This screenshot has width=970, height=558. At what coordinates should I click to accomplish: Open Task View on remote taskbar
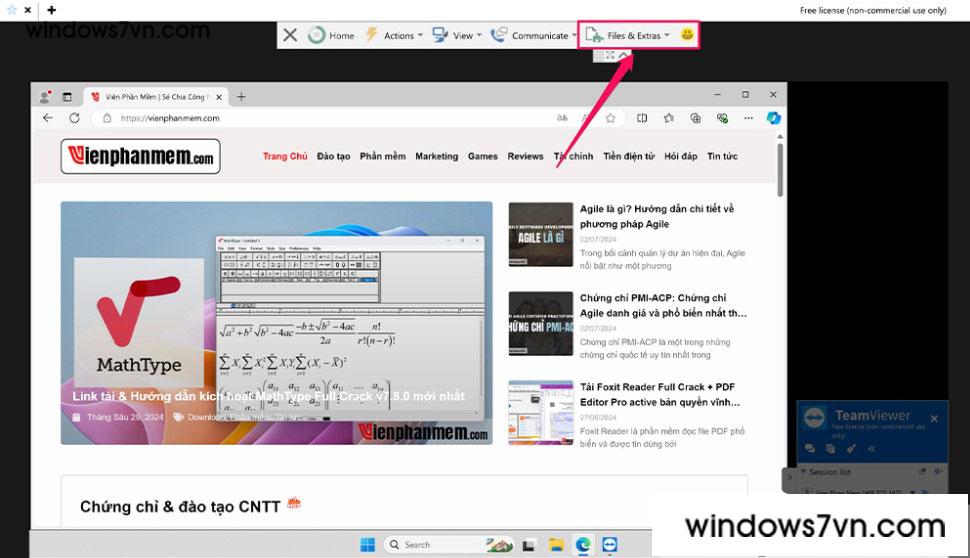[x=528, y=545]
